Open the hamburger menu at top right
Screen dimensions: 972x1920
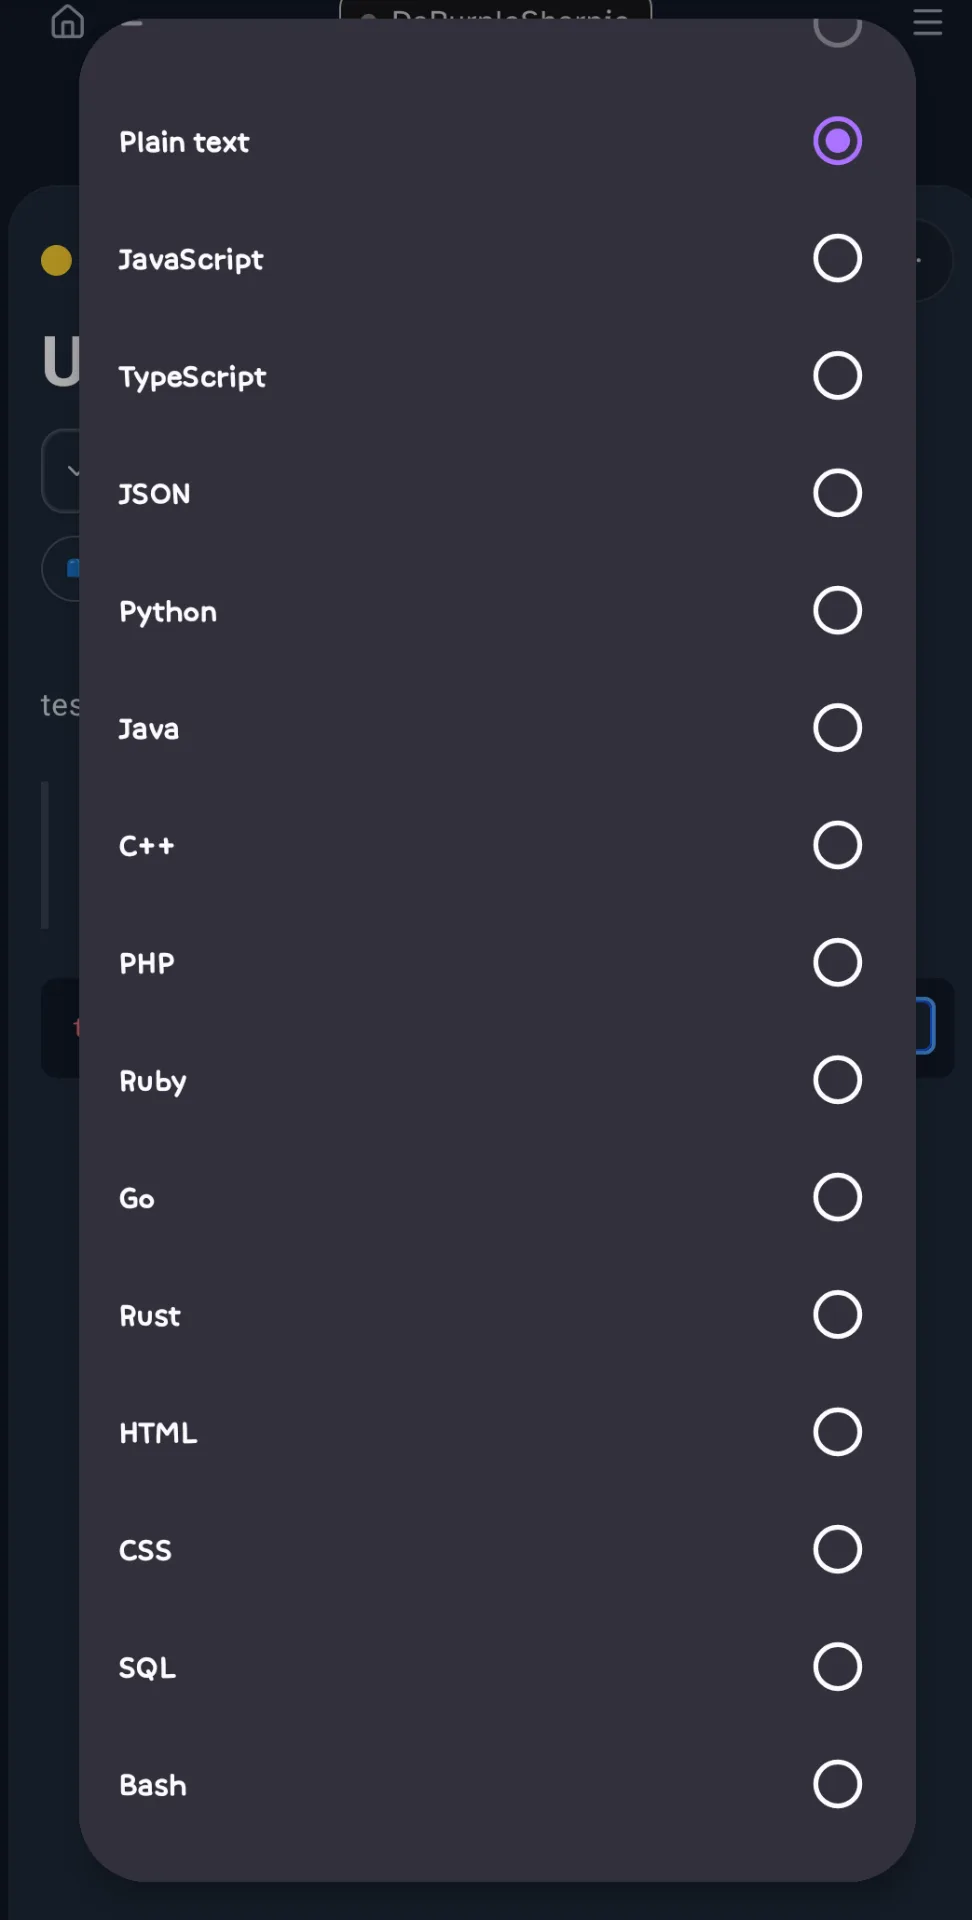(x=926, y=22)
